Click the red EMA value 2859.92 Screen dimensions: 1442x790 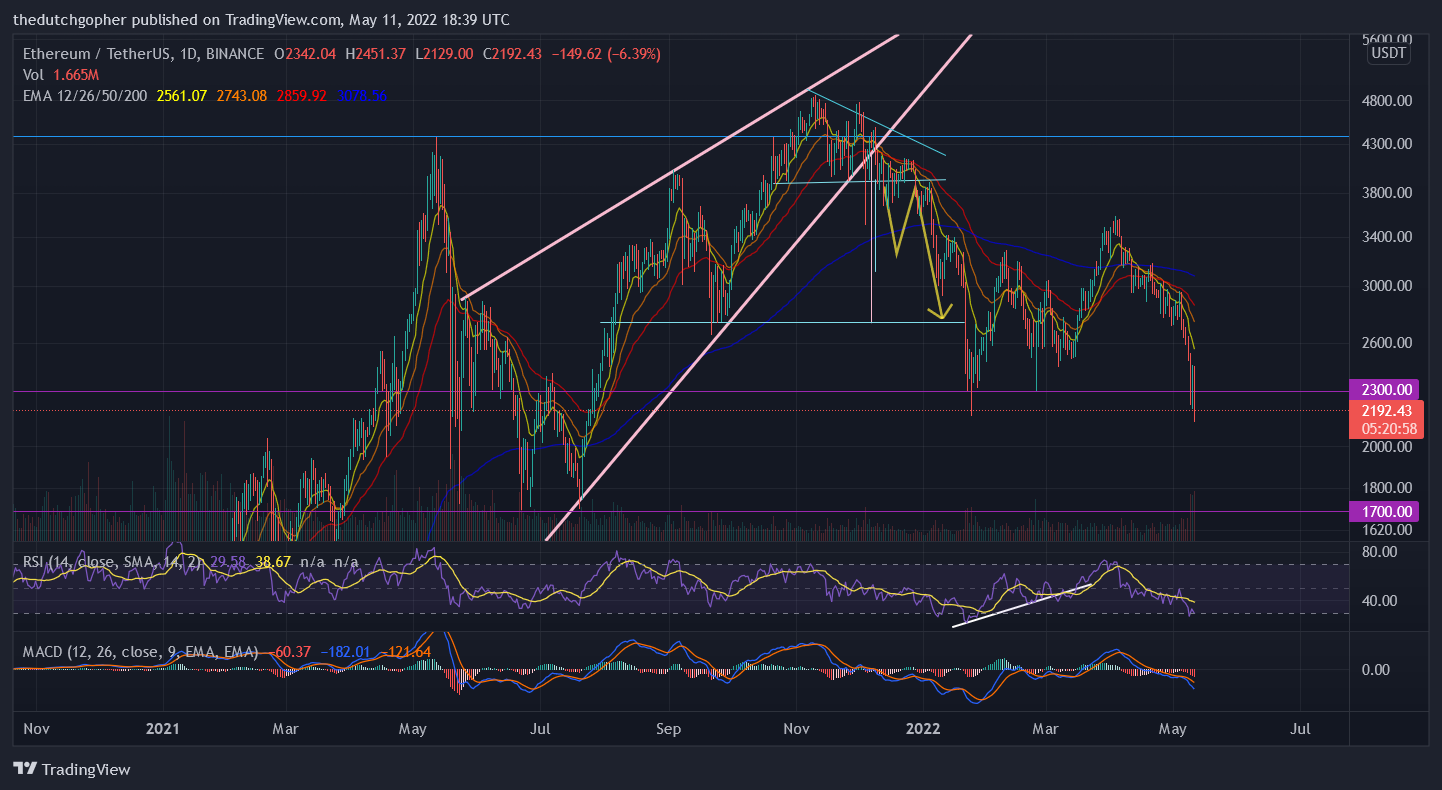click(x=301, y=95)
